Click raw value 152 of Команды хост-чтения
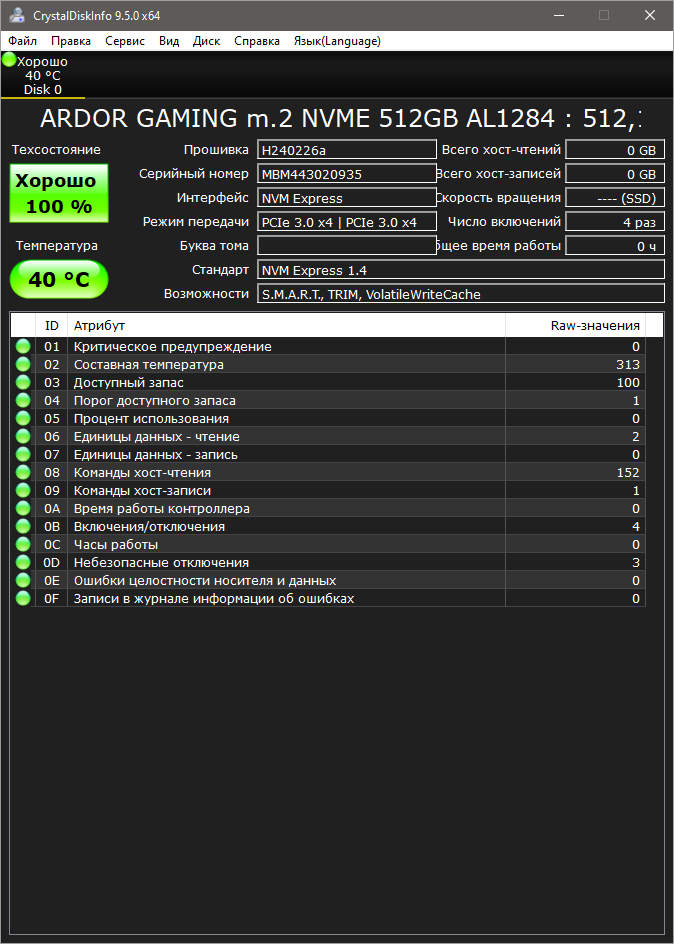The width and height of the screenshot is (674, 944). pos(628,473)
